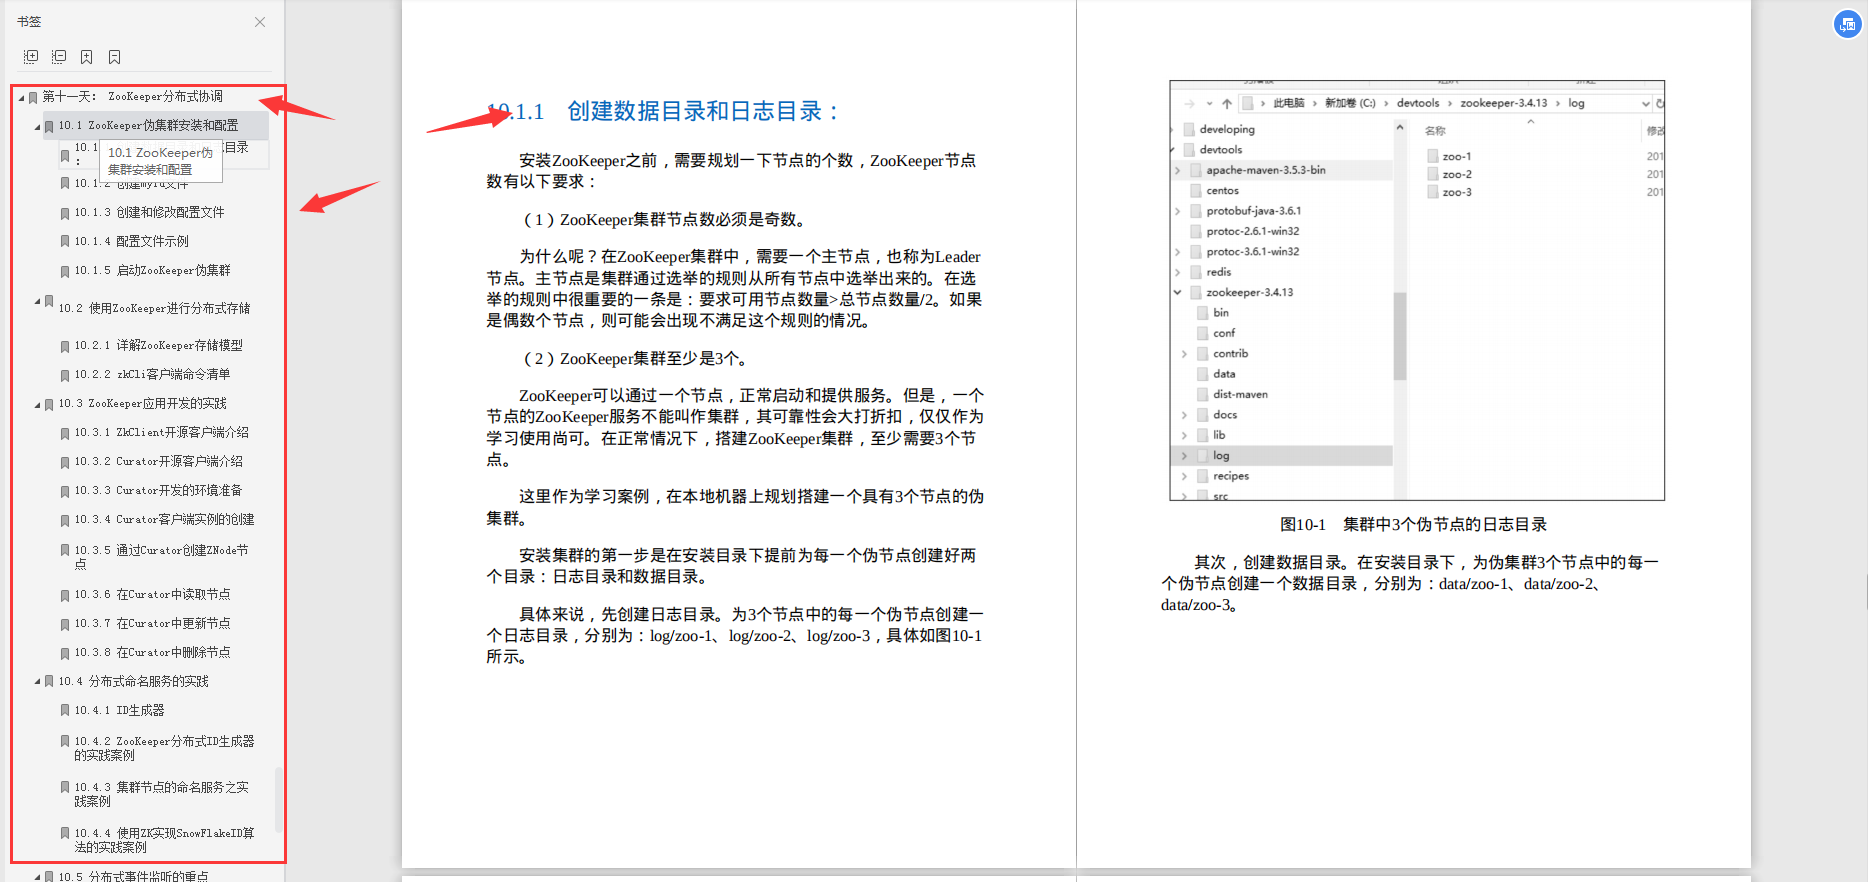Jump to bookmark 10.4 分布式命名服务的实践
This screenshot has height=882, width=1868.
(x=133, y=682)
